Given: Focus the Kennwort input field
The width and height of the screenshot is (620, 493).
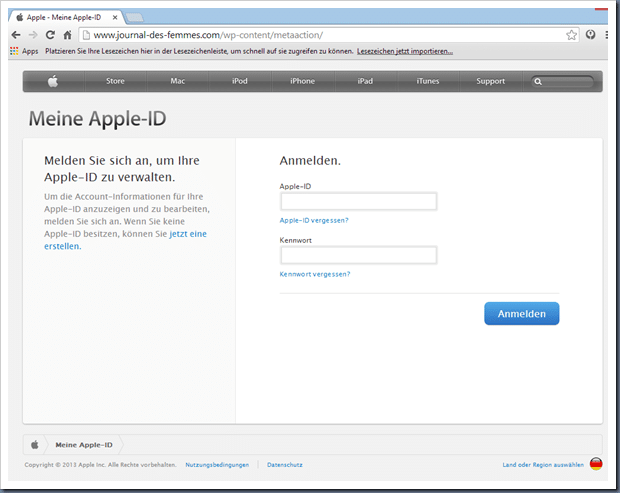Looking at the screenshot, I should coord(359,255).
